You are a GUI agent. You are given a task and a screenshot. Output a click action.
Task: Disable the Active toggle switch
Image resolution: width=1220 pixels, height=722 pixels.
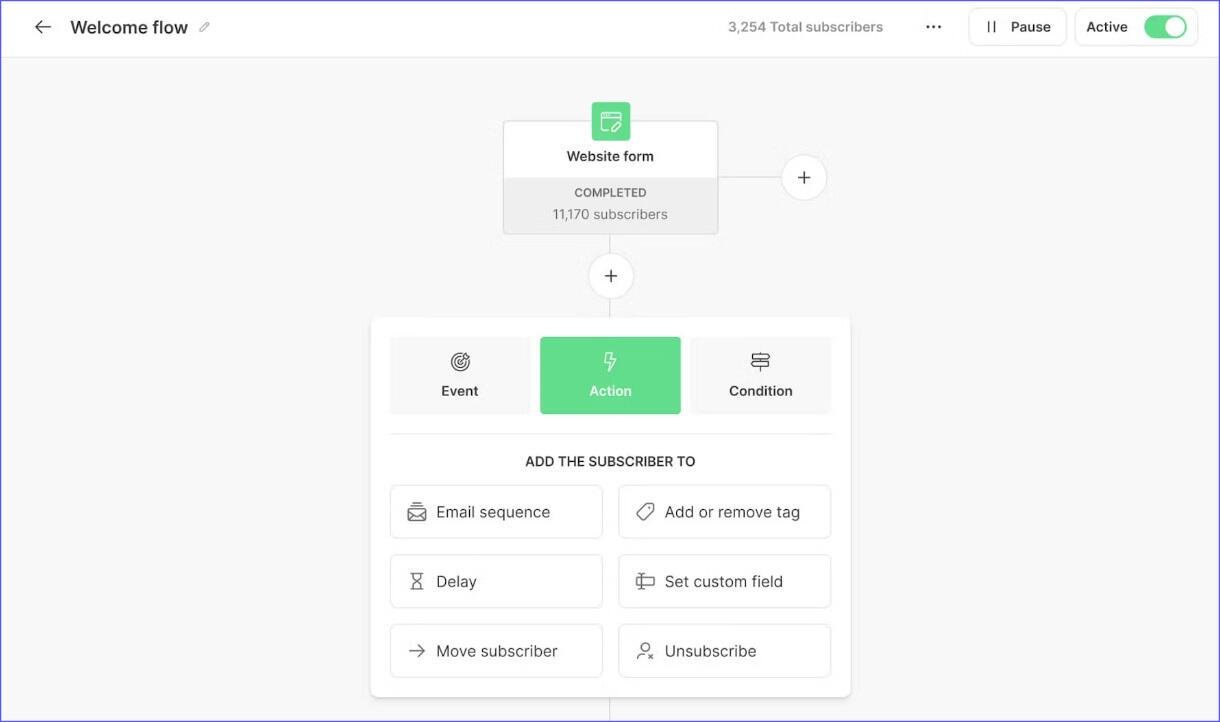point(1166,27)
